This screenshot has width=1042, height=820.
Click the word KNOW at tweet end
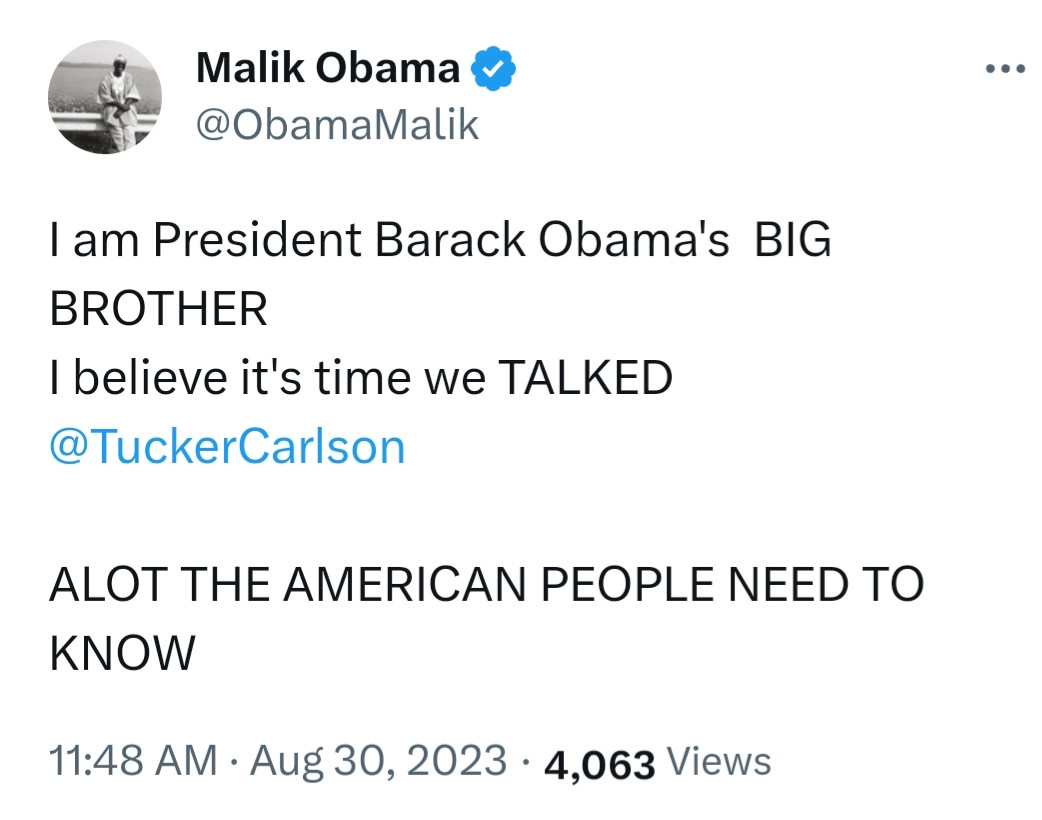pyautogui.click(x=122, y=653)
